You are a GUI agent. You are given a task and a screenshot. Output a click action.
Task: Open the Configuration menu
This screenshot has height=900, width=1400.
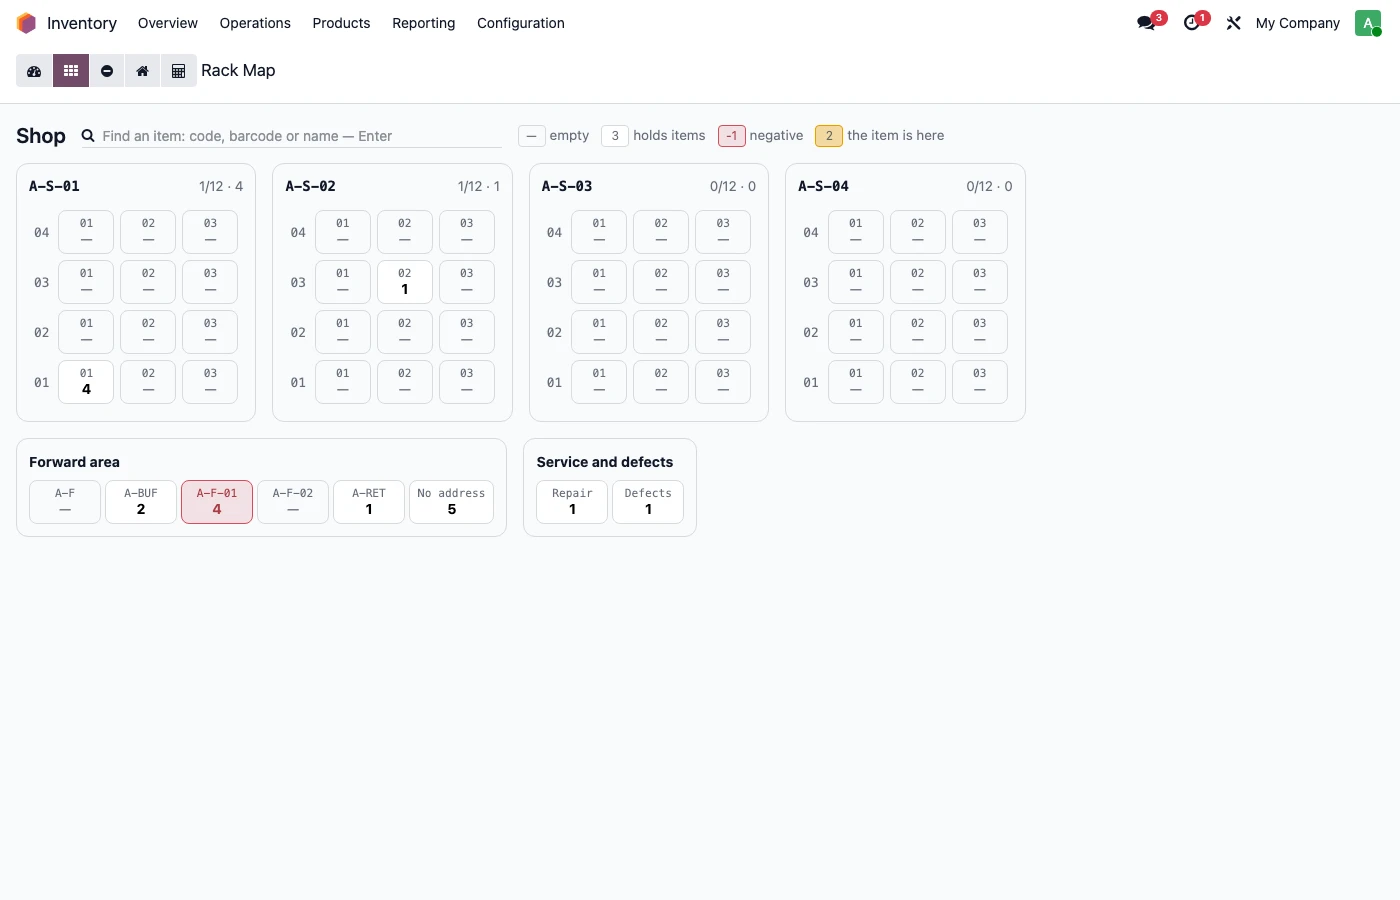pos(521,23)
